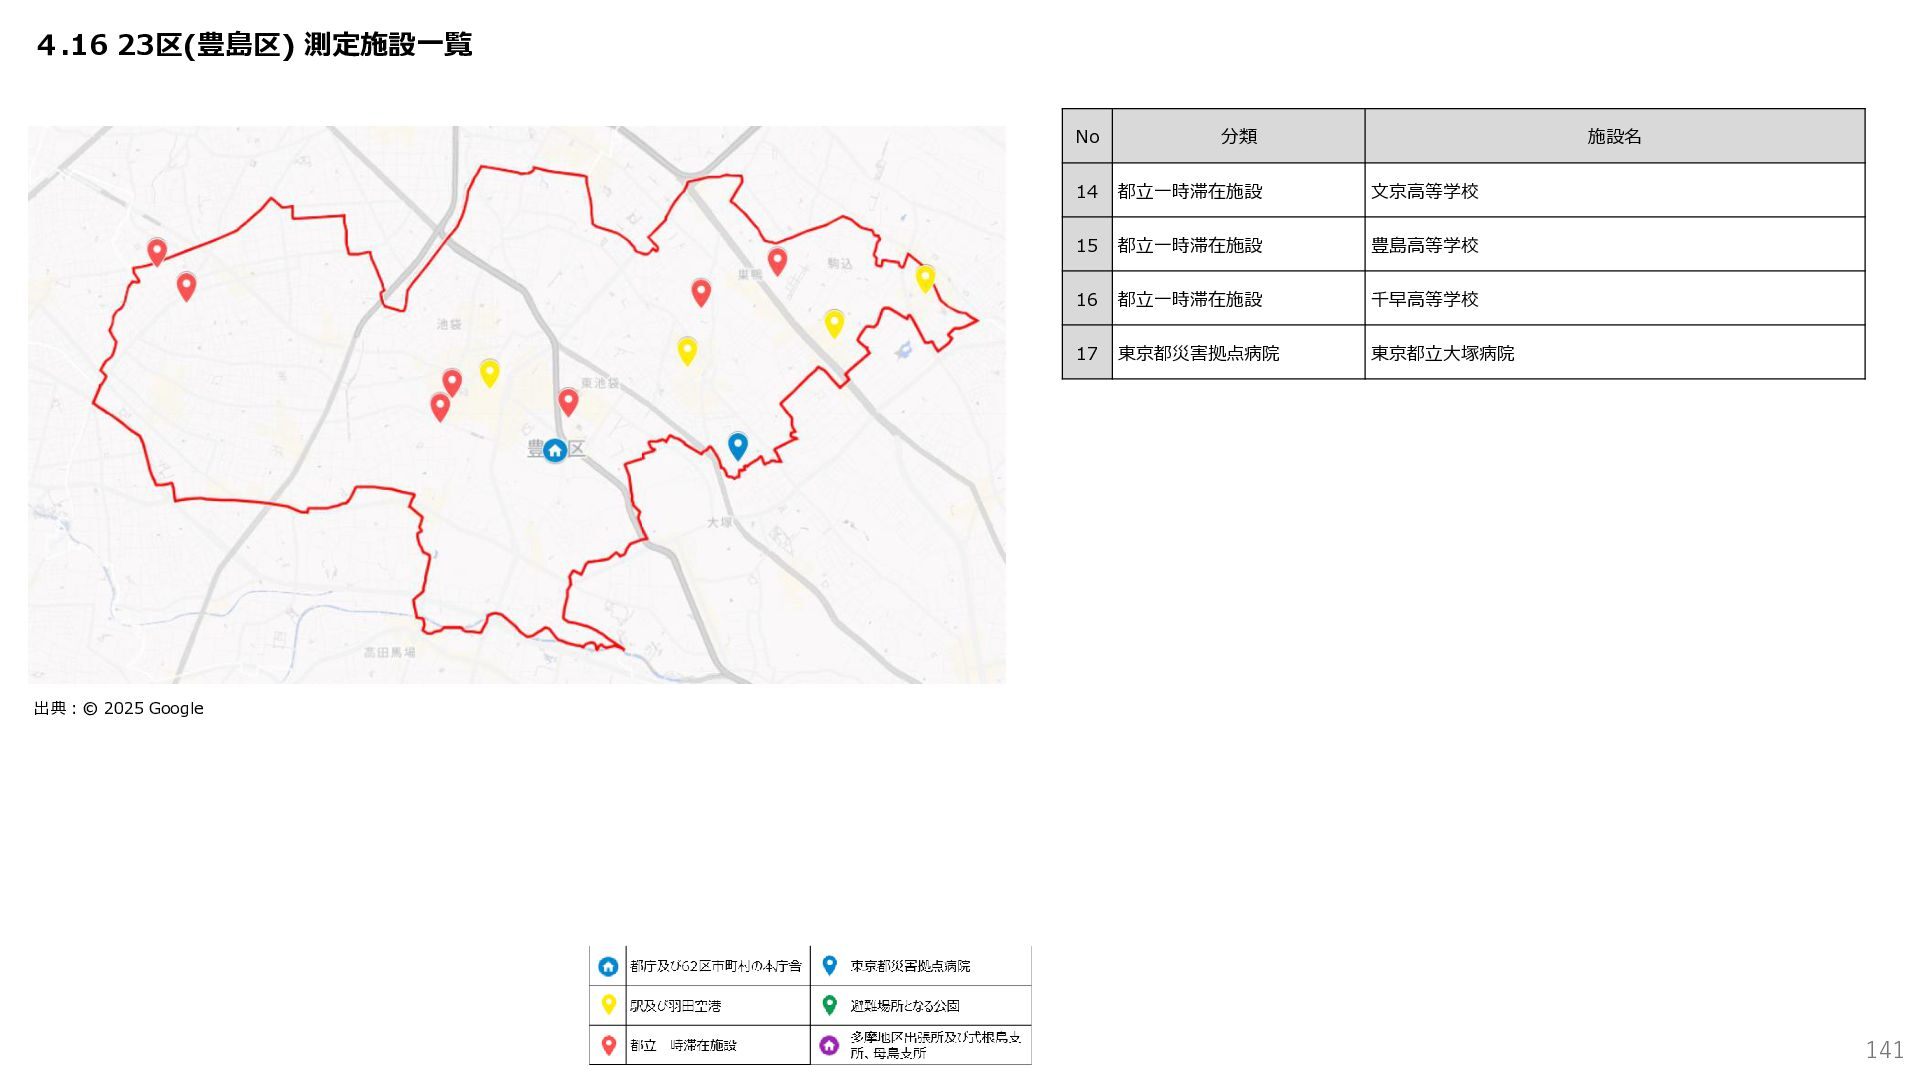
Task: Select the 東京都立大塚病院 table cell
Action: (x=1442, y=353)
